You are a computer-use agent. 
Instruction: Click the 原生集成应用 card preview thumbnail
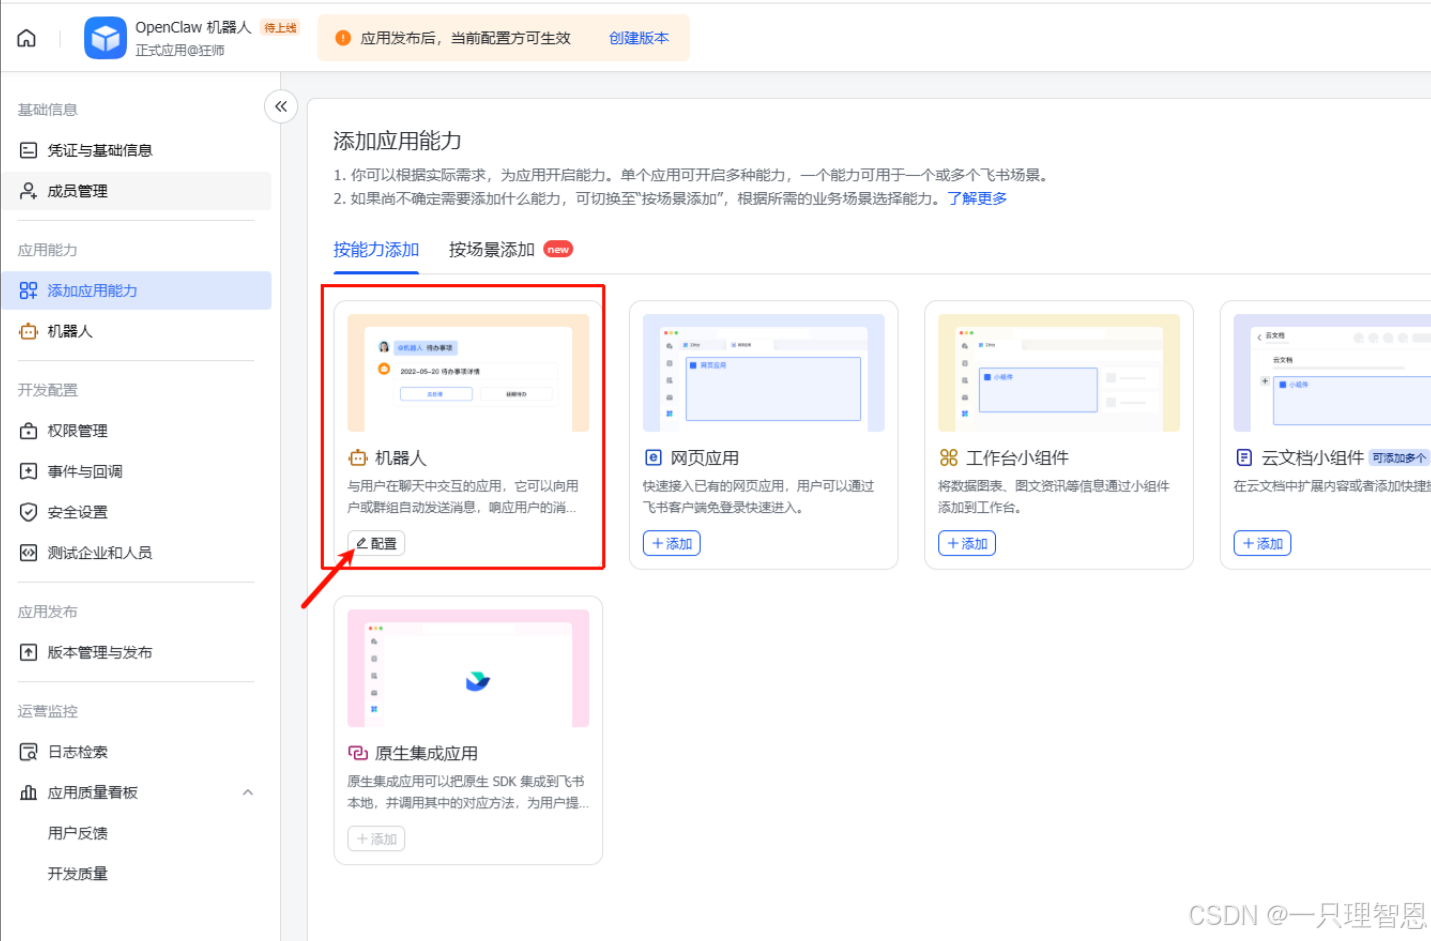(x=468, y=668)
